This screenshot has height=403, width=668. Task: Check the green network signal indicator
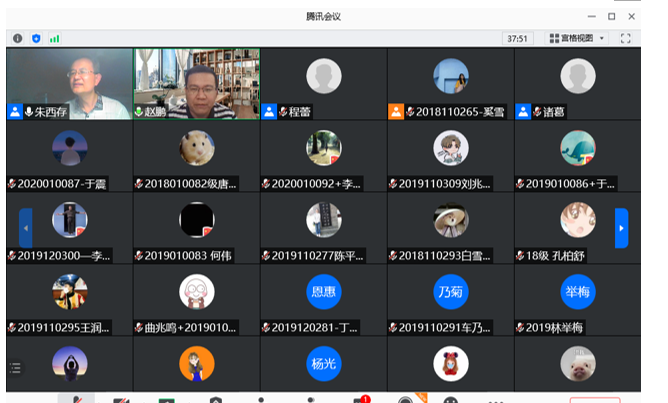(54, 38)
